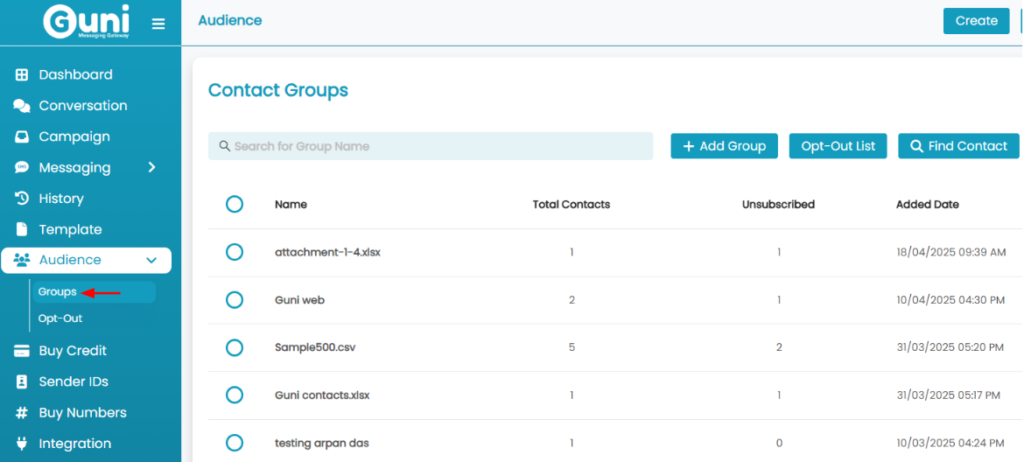Expand the Messaging submenu arrow
This screenshot has height=462, width=1024.
coord(152,168)
